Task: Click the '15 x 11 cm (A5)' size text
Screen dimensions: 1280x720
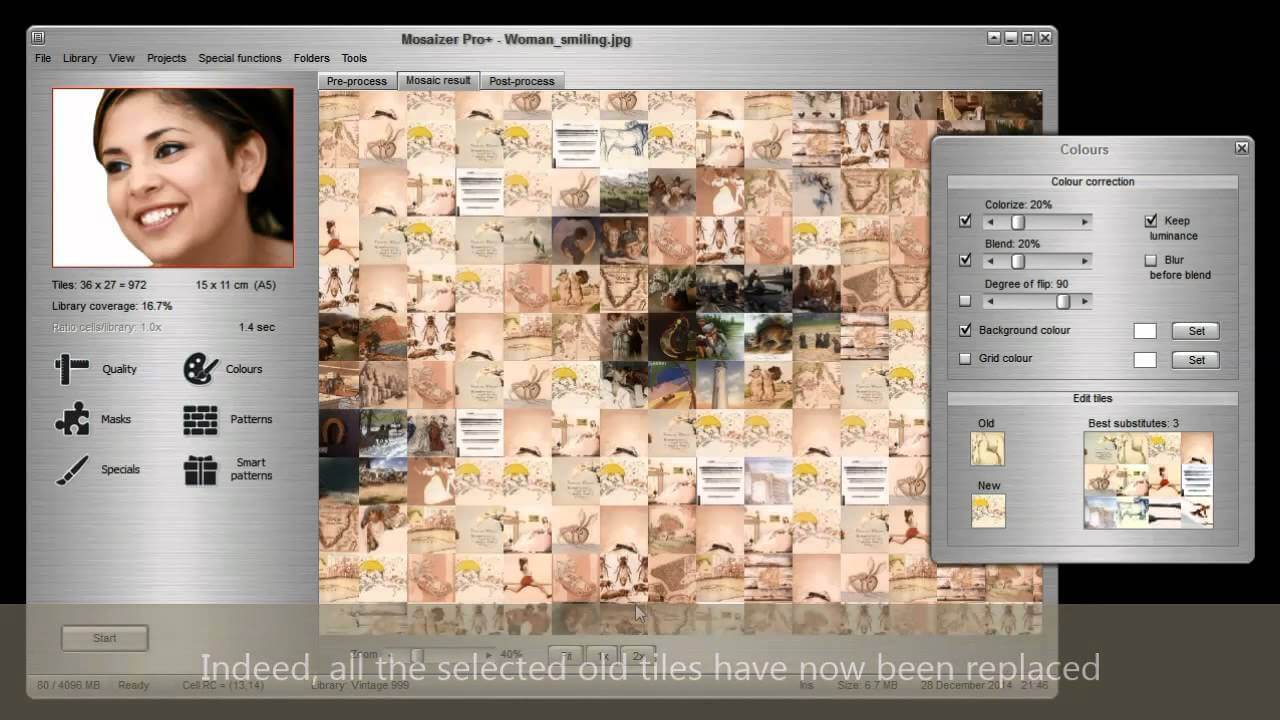Action: [236, 285]
